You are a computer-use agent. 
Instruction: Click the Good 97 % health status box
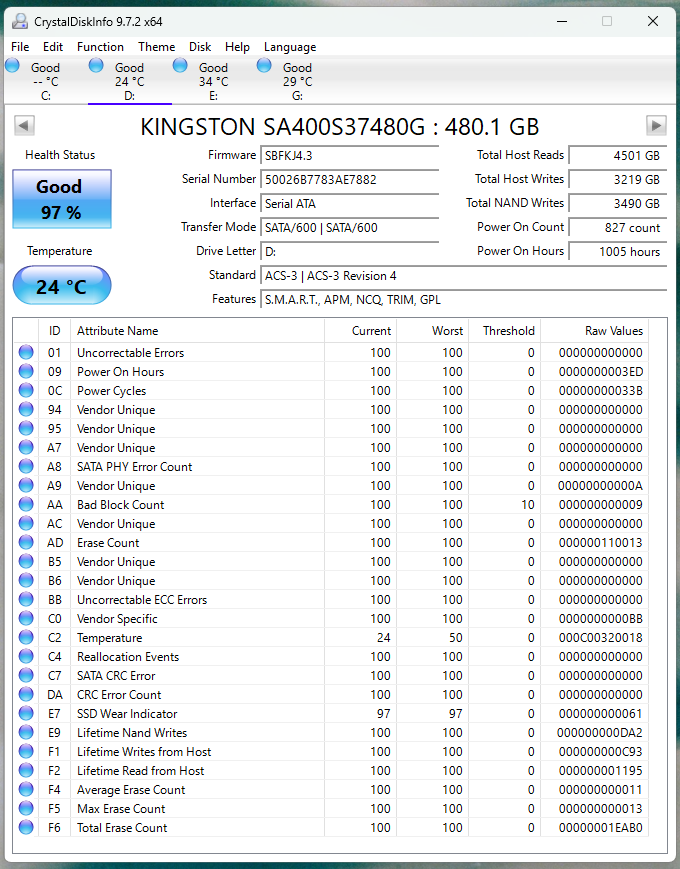(61, 199)
